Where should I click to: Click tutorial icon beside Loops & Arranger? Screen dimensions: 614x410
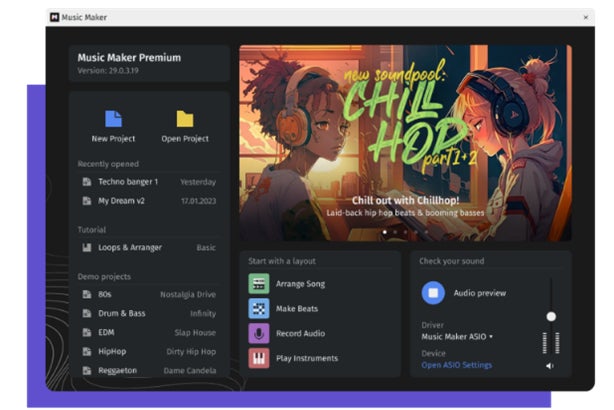(x=87, y=247)
